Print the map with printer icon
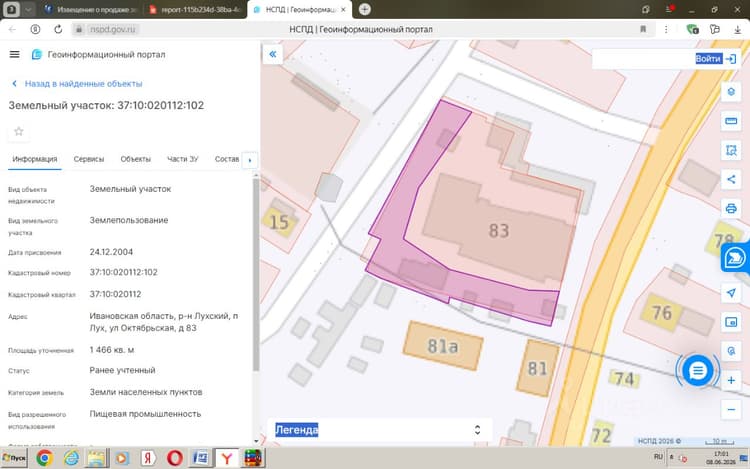 731,208
